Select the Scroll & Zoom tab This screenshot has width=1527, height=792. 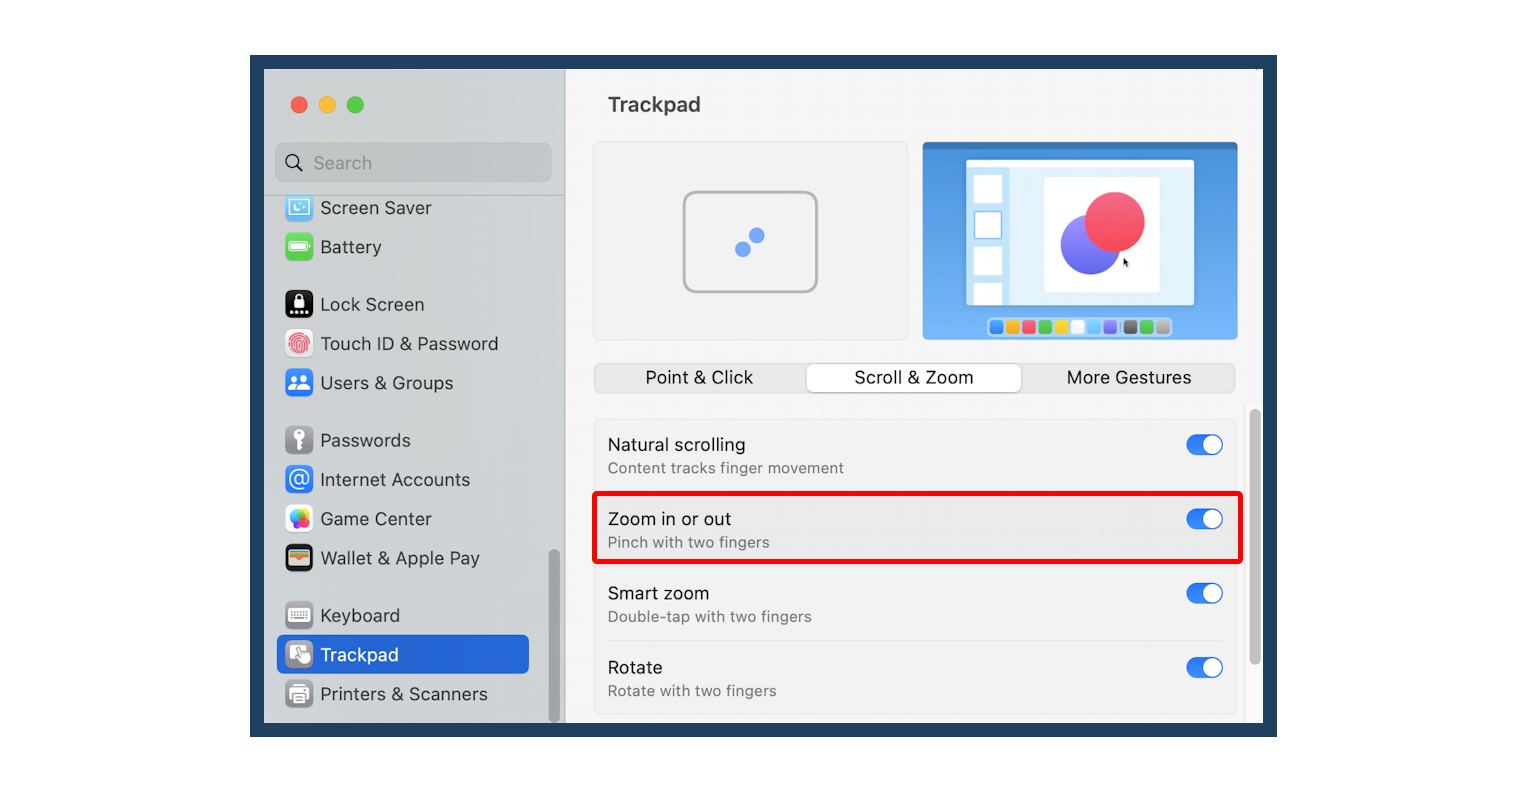click(x=913, y=377)
